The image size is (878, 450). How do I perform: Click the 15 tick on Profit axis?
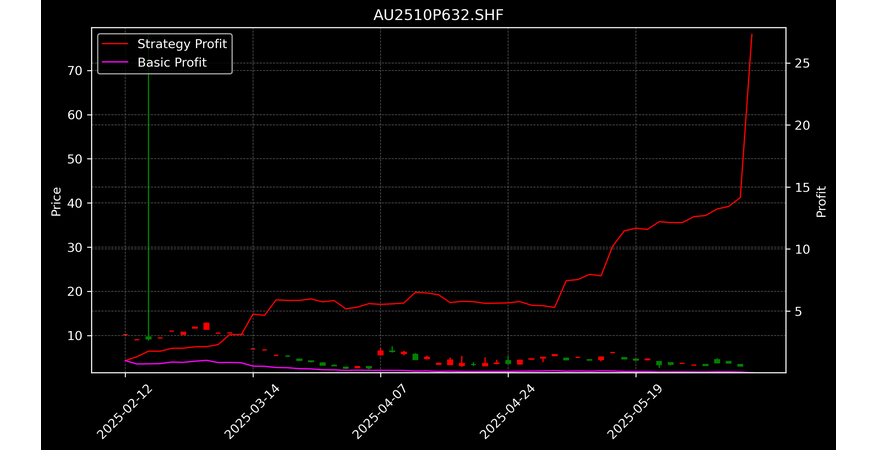coord(802,187)
